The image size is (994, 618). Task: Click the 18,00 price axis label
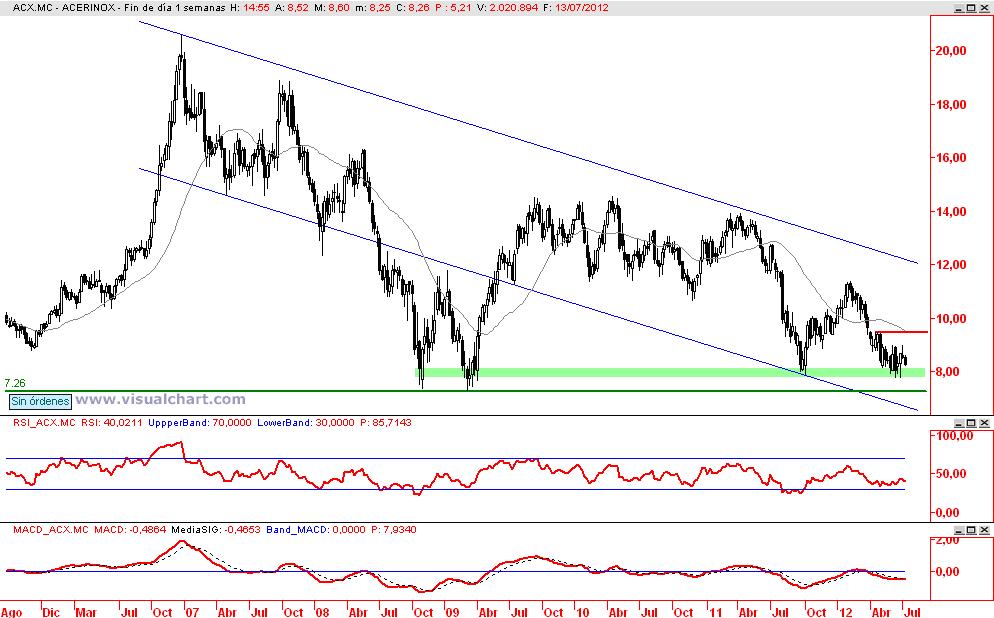pos(952,105)
